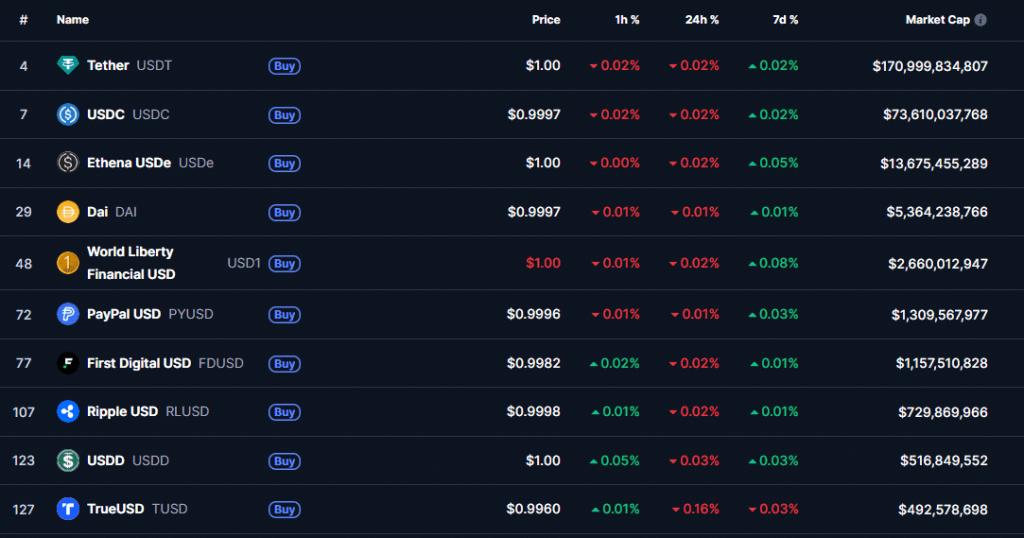Click the Tether coin logo icon

[x=68, y=66]
